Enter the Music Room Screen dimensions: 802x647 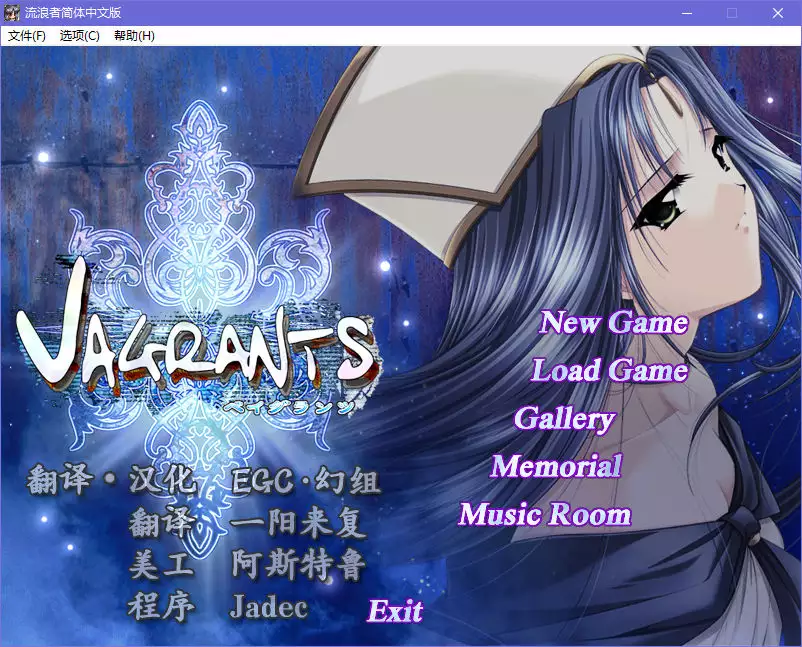(546, 514)
